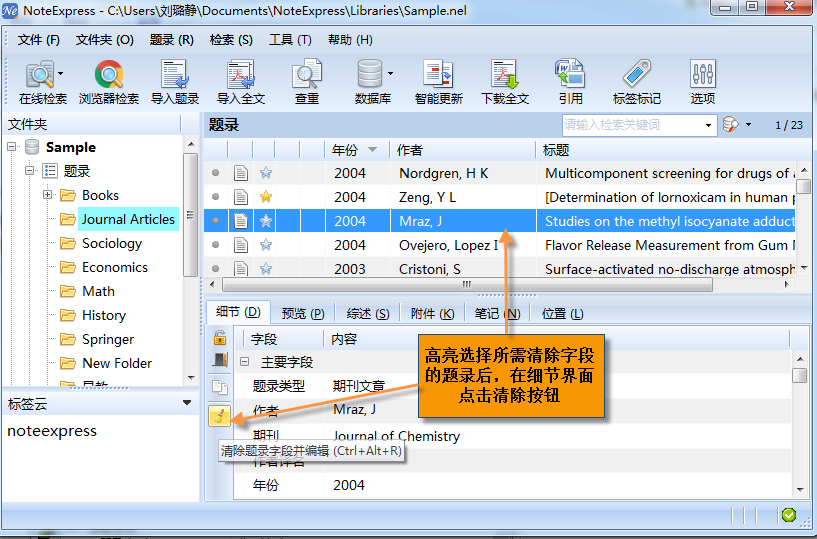Open the 文件夹 (O) menu
Screen dimensions: 817x539
[105, 40]
